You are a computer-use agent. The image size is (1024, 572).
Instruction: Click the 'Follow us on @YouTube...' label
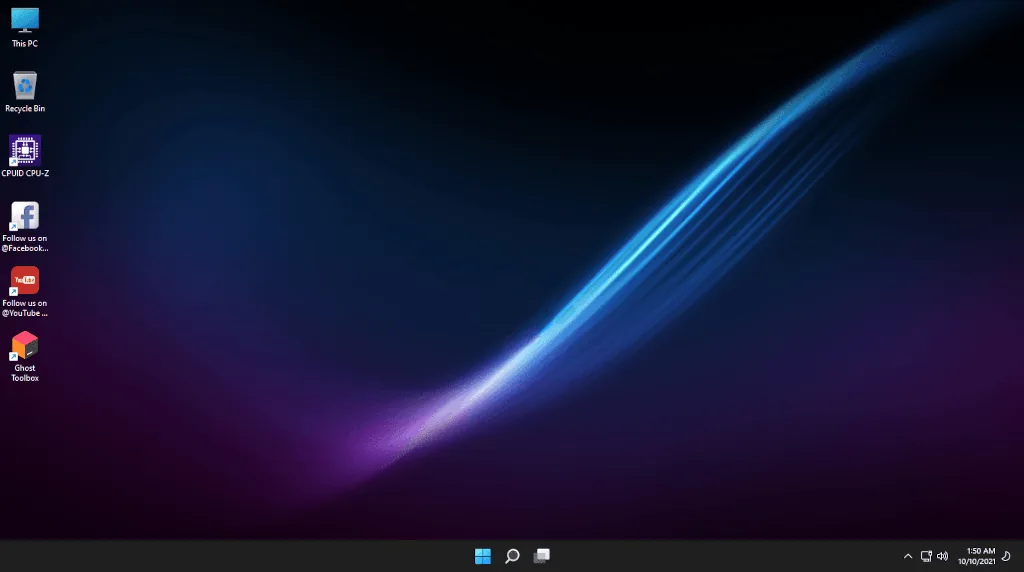click(x=25, y=308)
